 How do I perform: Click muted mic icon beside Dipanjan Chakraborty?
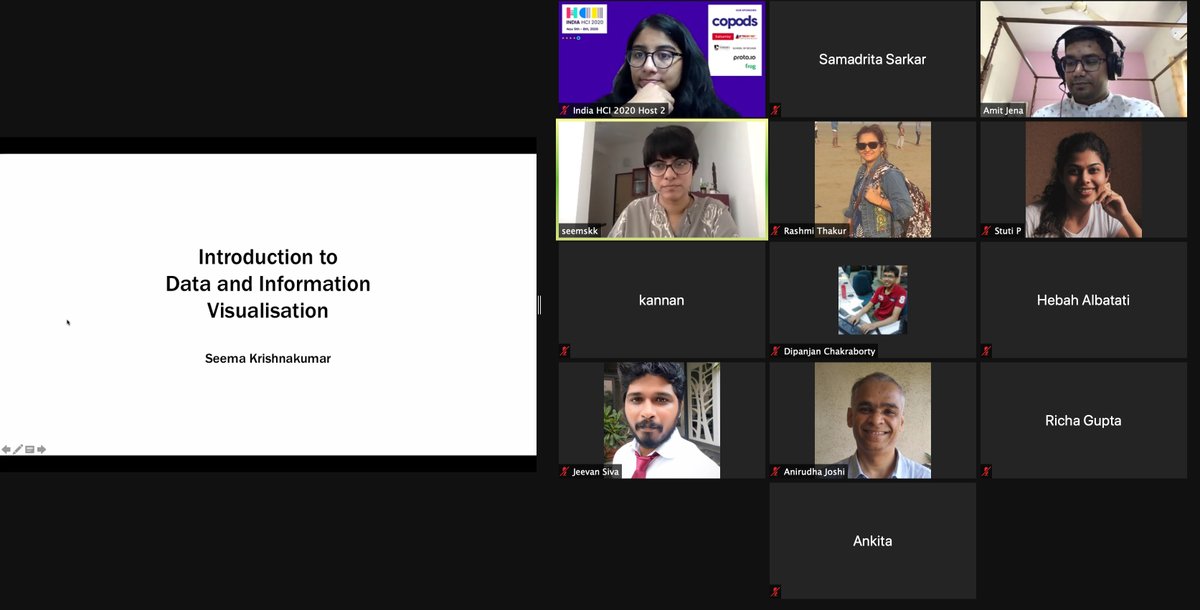tap(777, 351)
